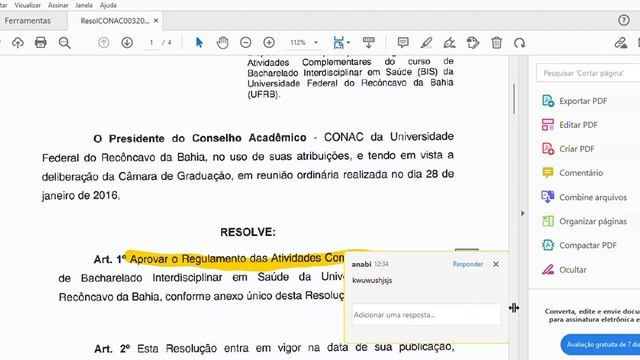Open the find text magnifier

tap(64, 43)
